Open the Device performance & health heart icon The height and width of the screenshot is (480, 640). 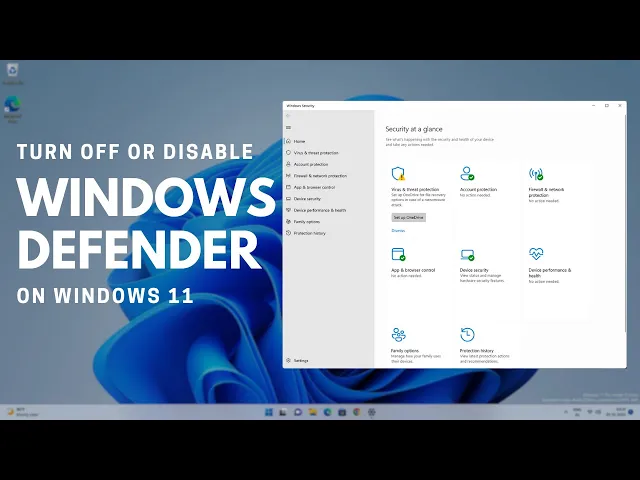coord(536,253)
